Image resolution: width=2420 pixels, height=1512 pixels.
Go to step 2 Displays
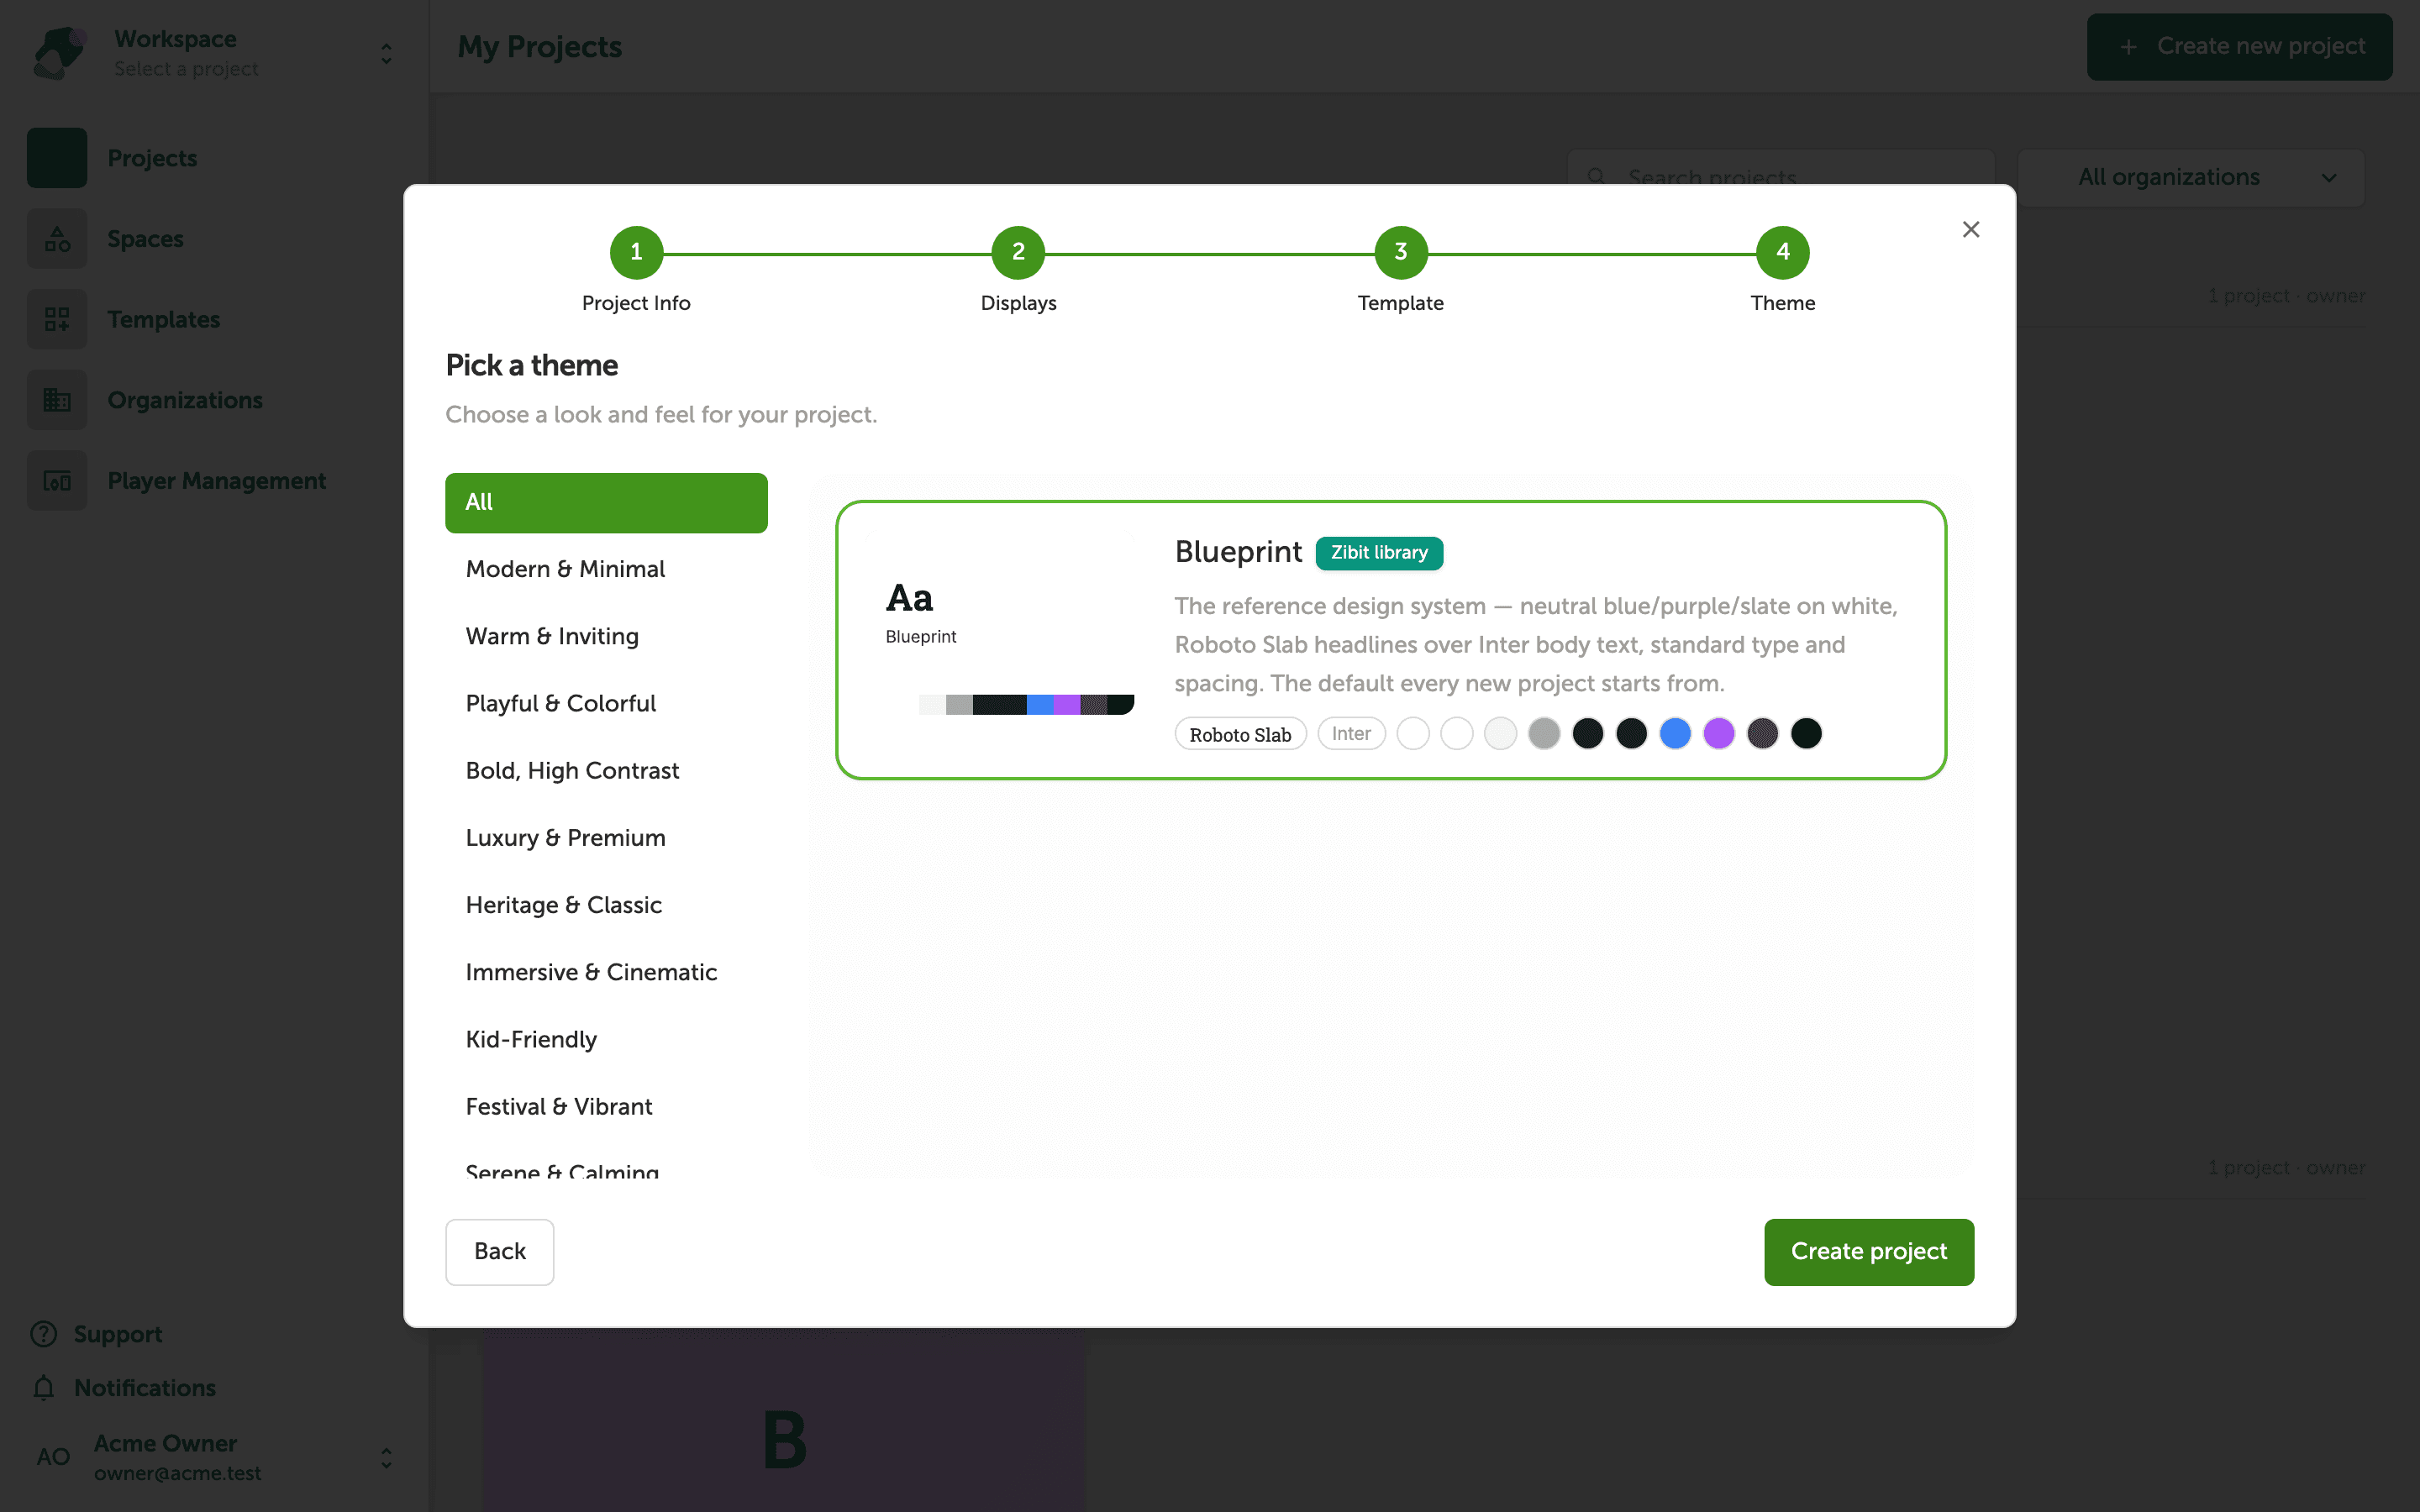(x=1018, y=252)
